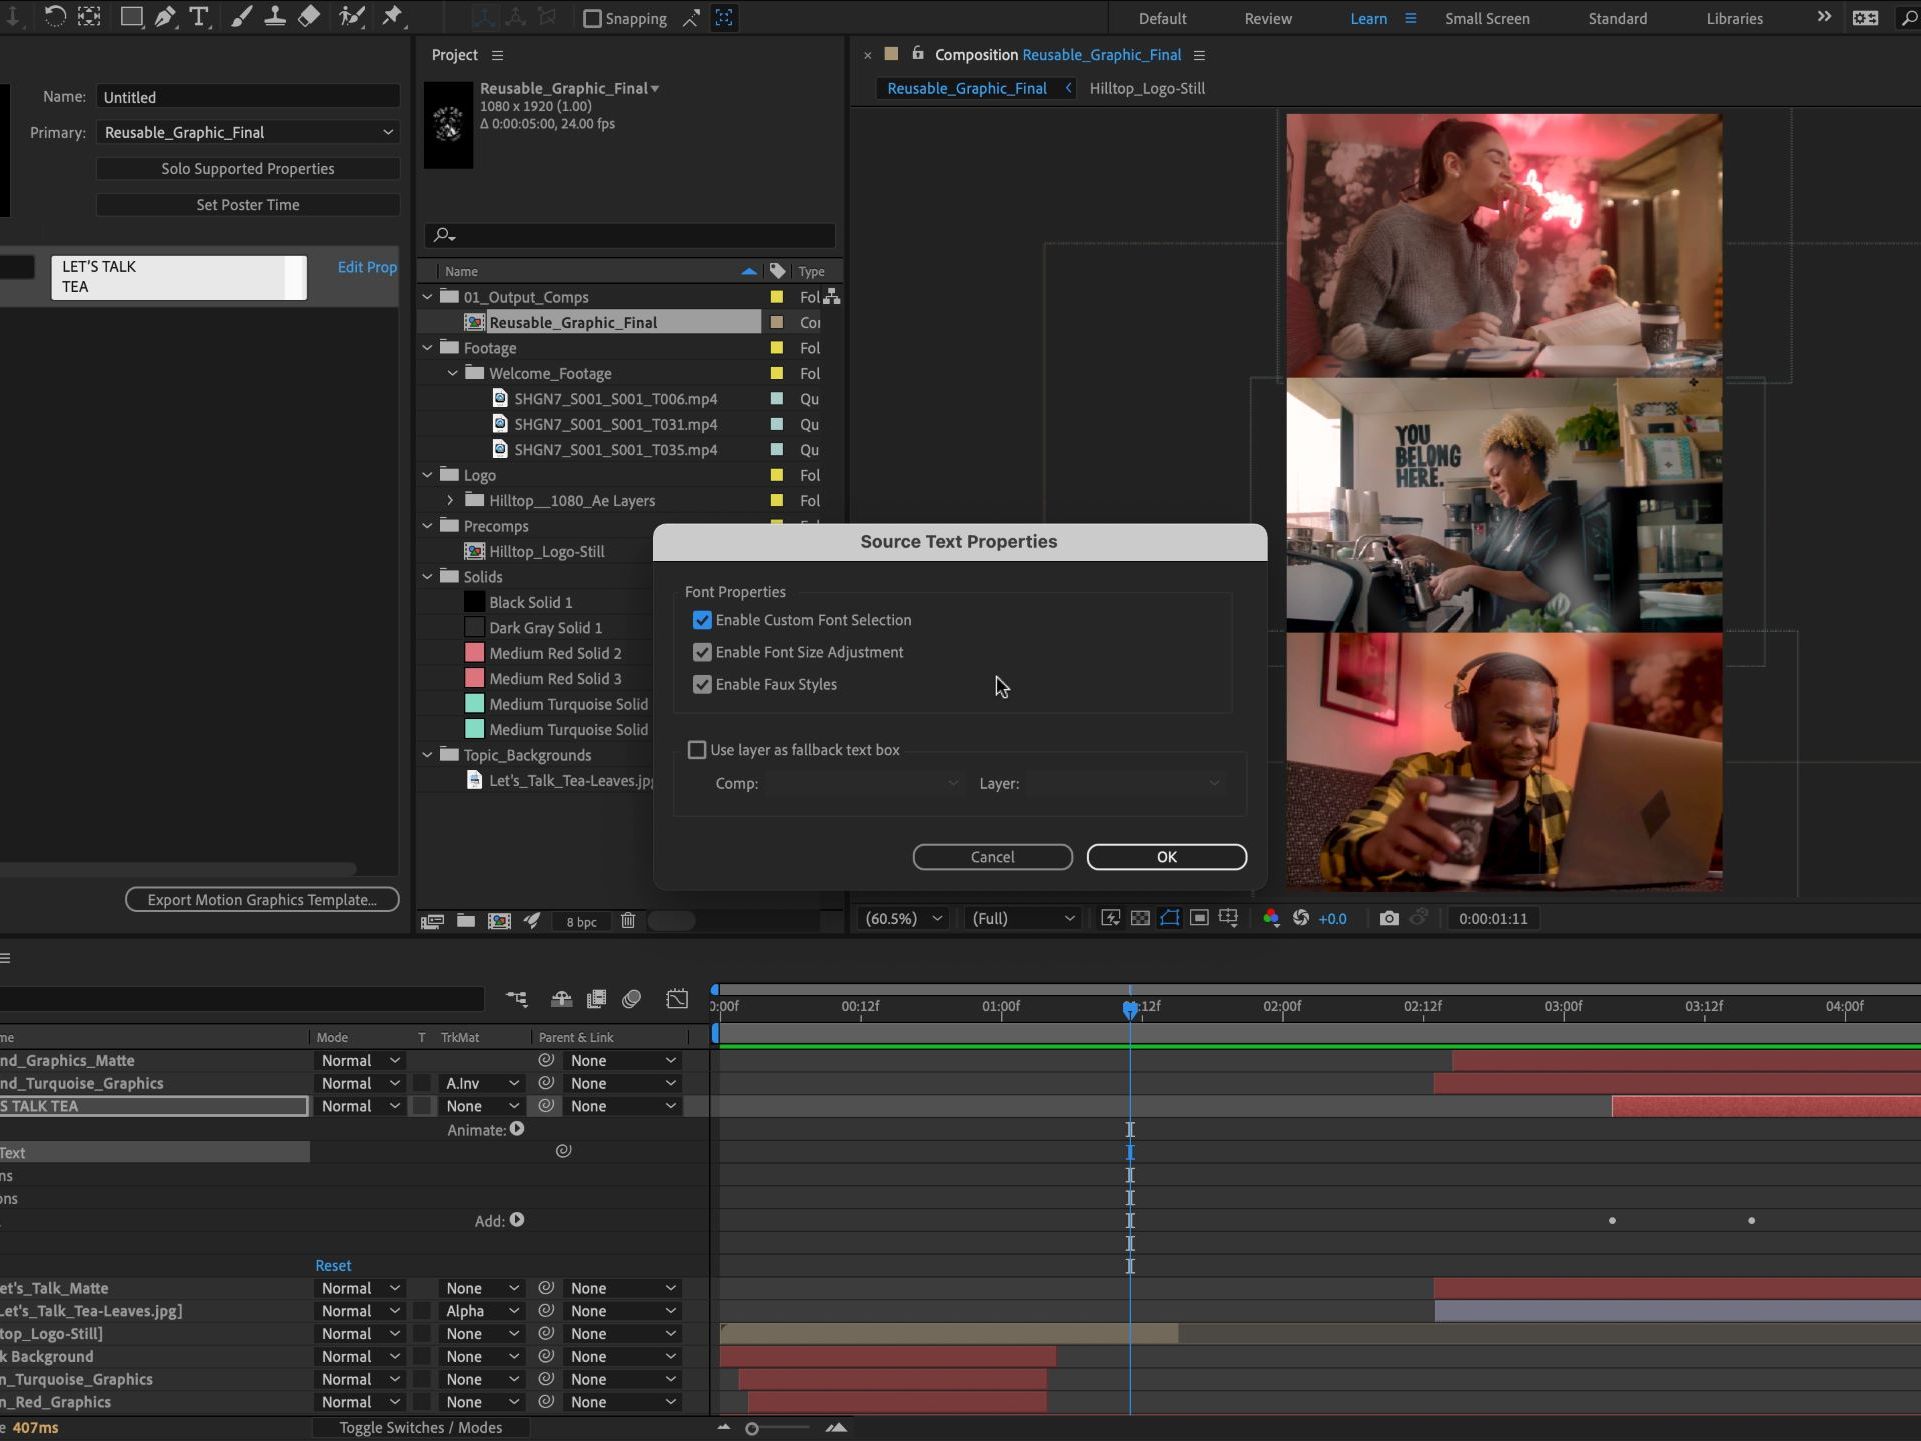Collapse the Welcome_Footage folder
The width and height of the screenshot is (1921, 1441).
(452, 373)
